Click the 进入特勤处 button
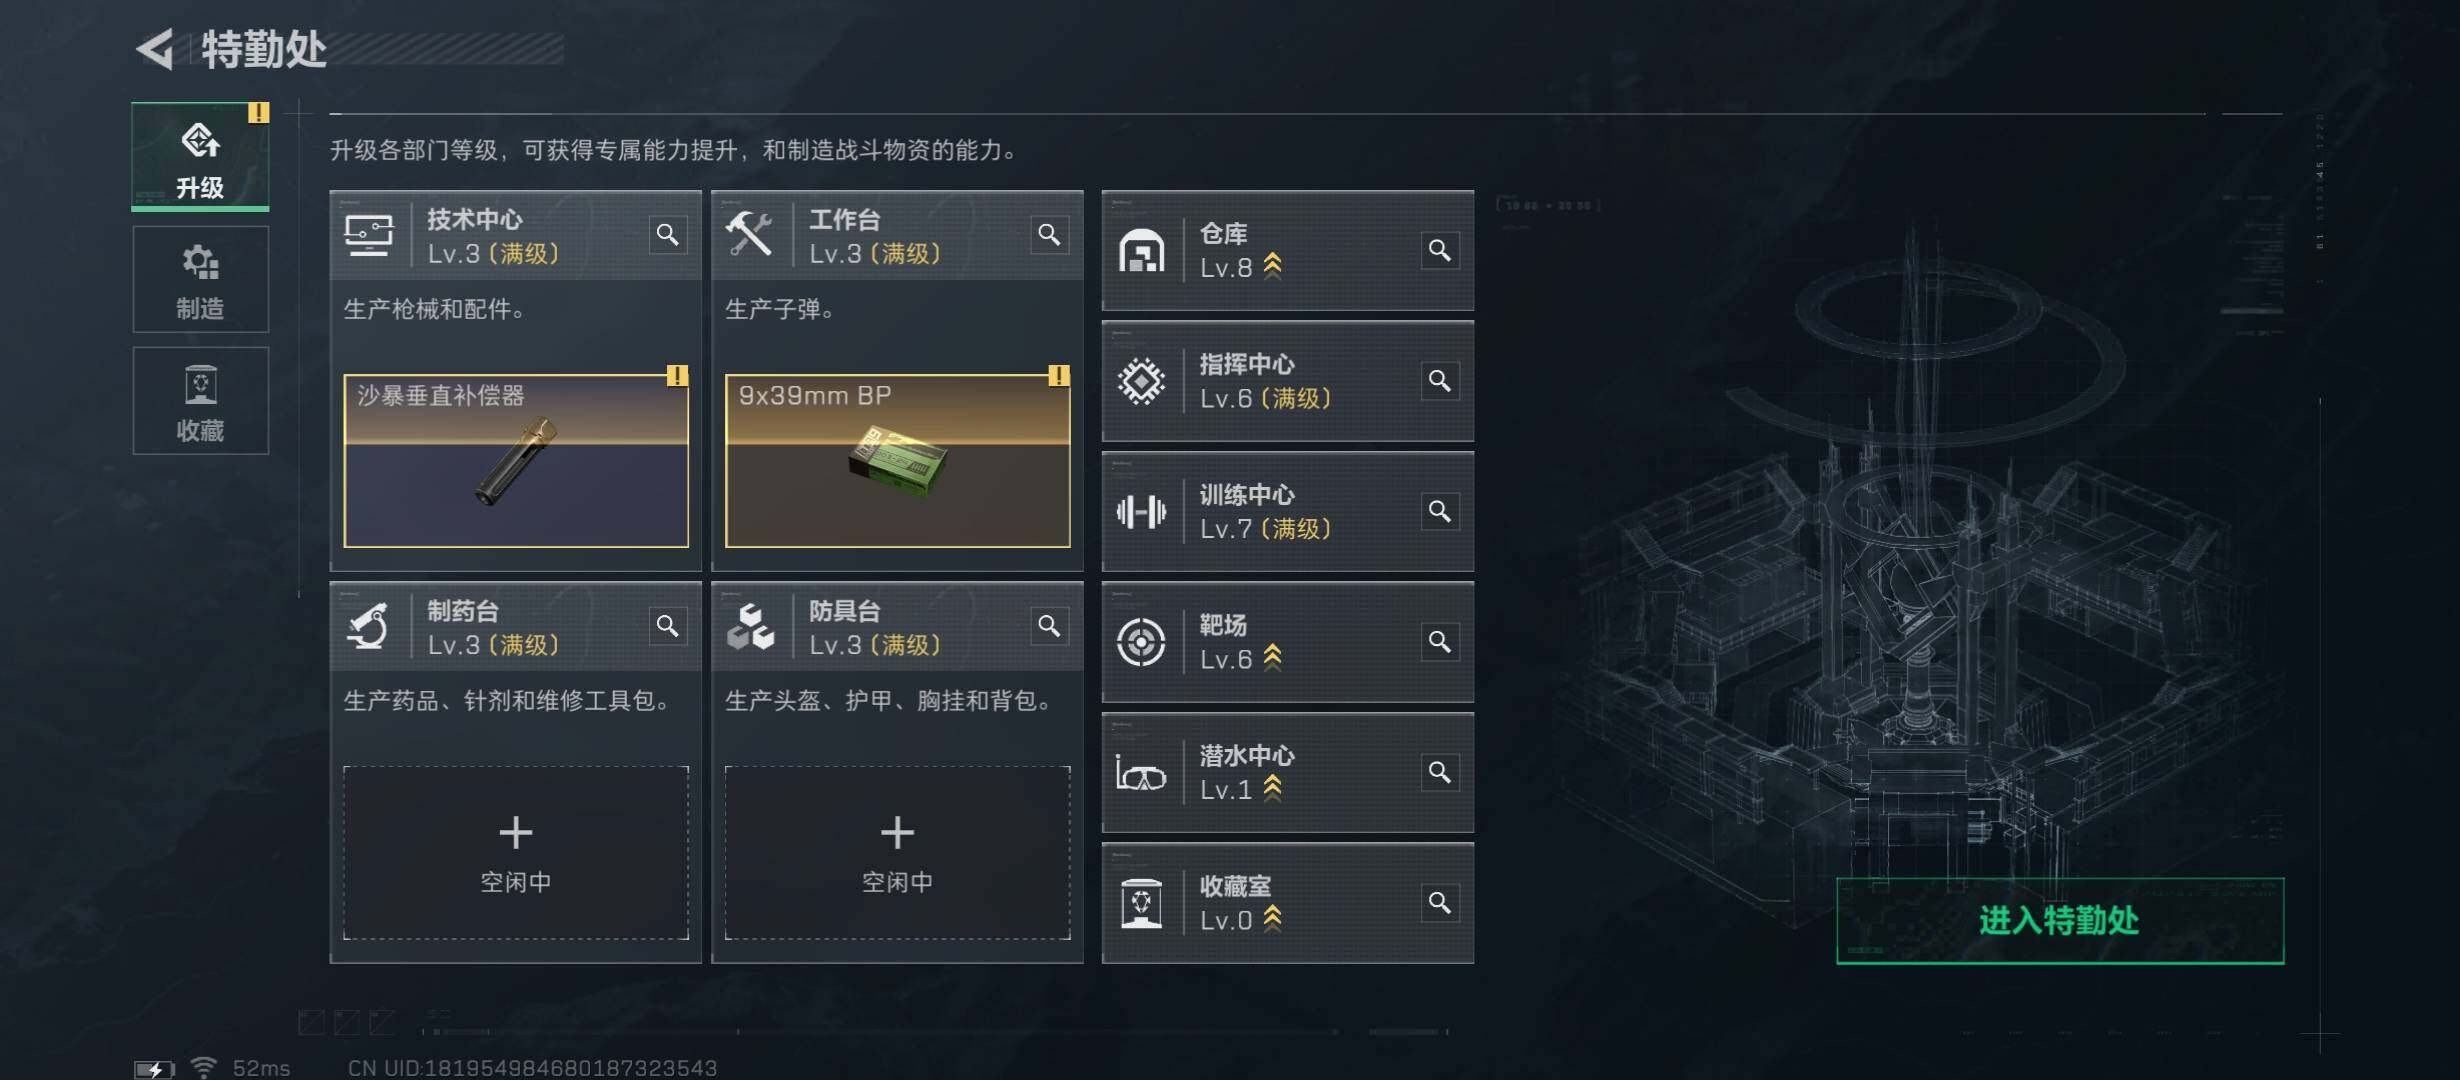 [x=2060, y=921]
